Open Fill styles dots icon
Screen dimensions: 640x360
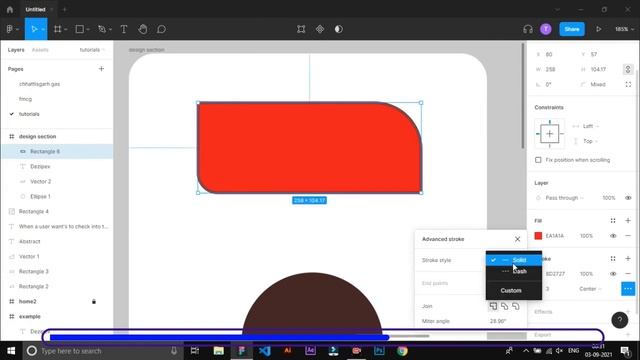613,220
